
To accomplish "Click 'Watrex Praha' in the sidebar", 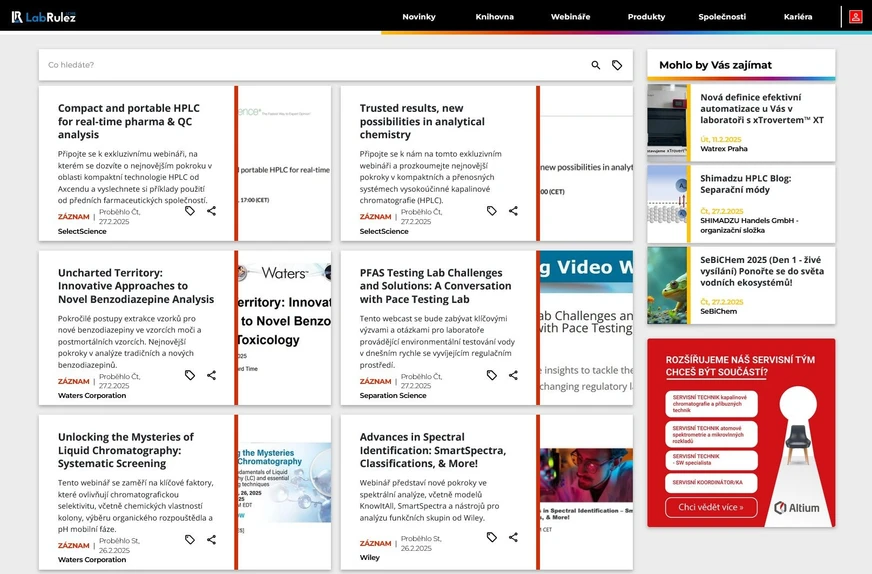I will point(724,149).
